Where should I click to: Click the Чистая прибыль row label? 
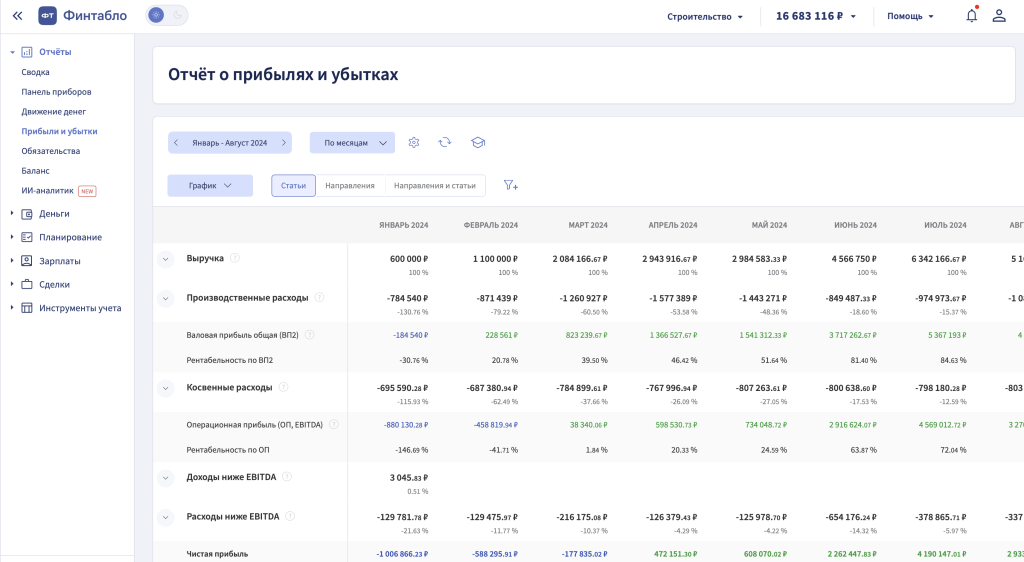(x=217, y=554)
